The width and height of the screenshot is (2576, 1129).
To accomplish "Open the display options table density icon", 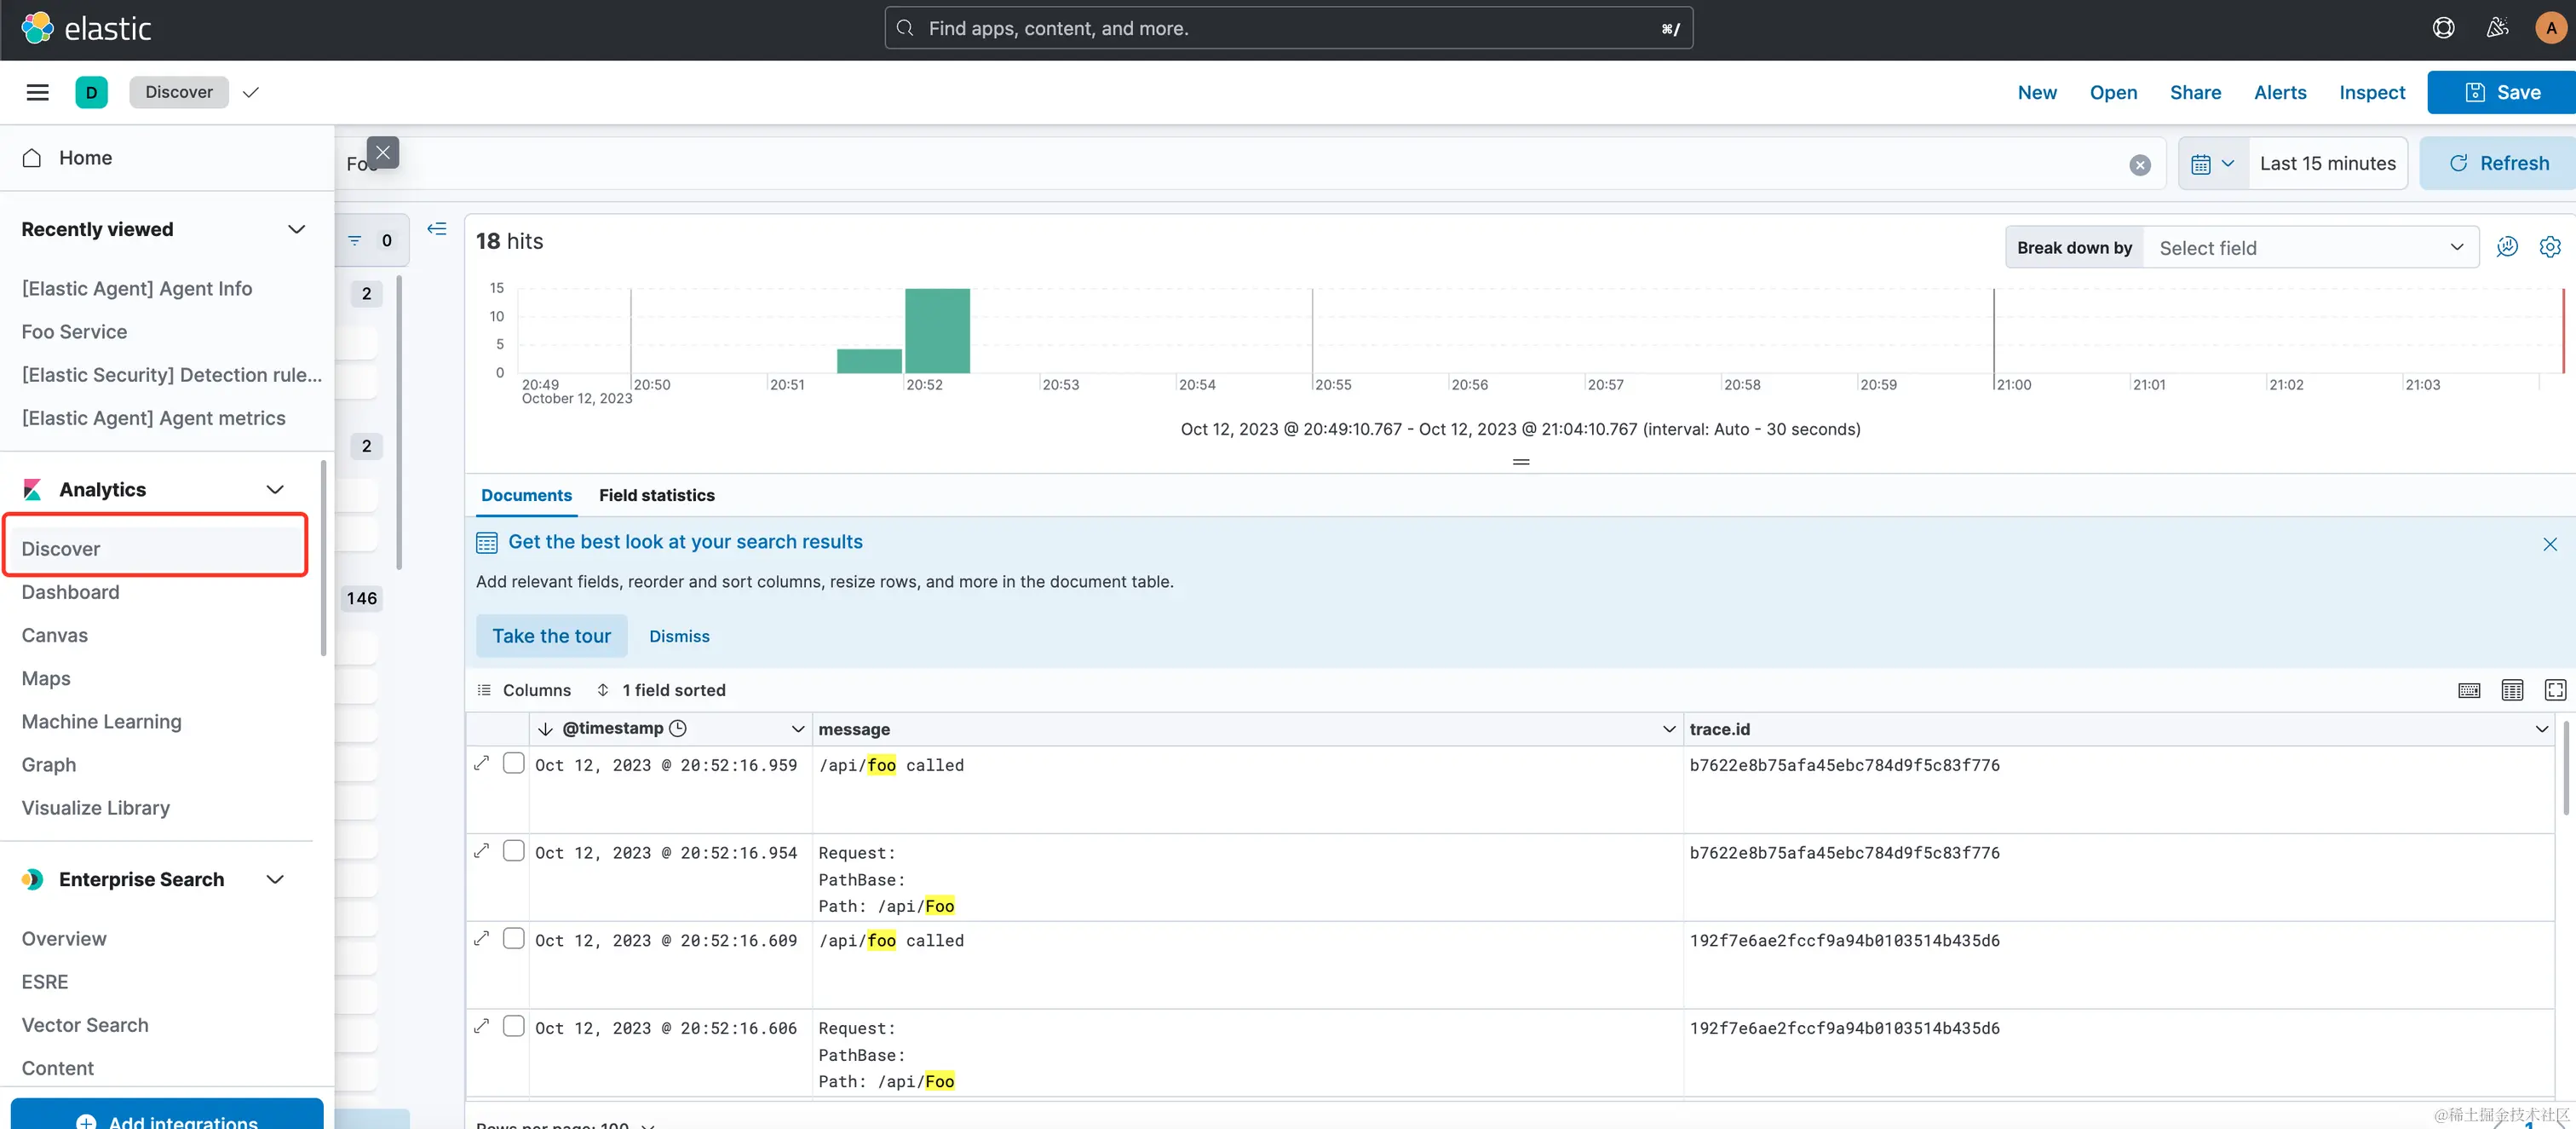I will (x=2511, y=690).
